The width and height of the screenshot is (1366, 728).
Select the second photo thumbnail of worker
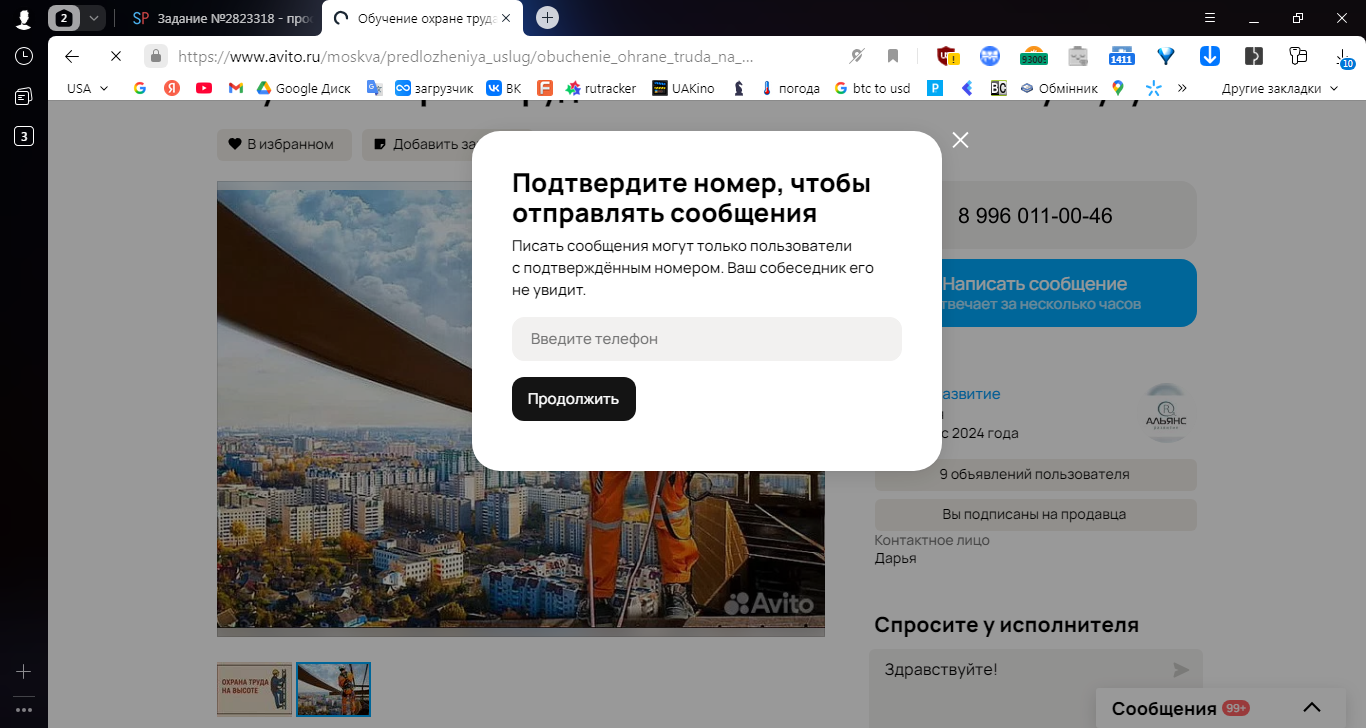[x=334, y=689]
